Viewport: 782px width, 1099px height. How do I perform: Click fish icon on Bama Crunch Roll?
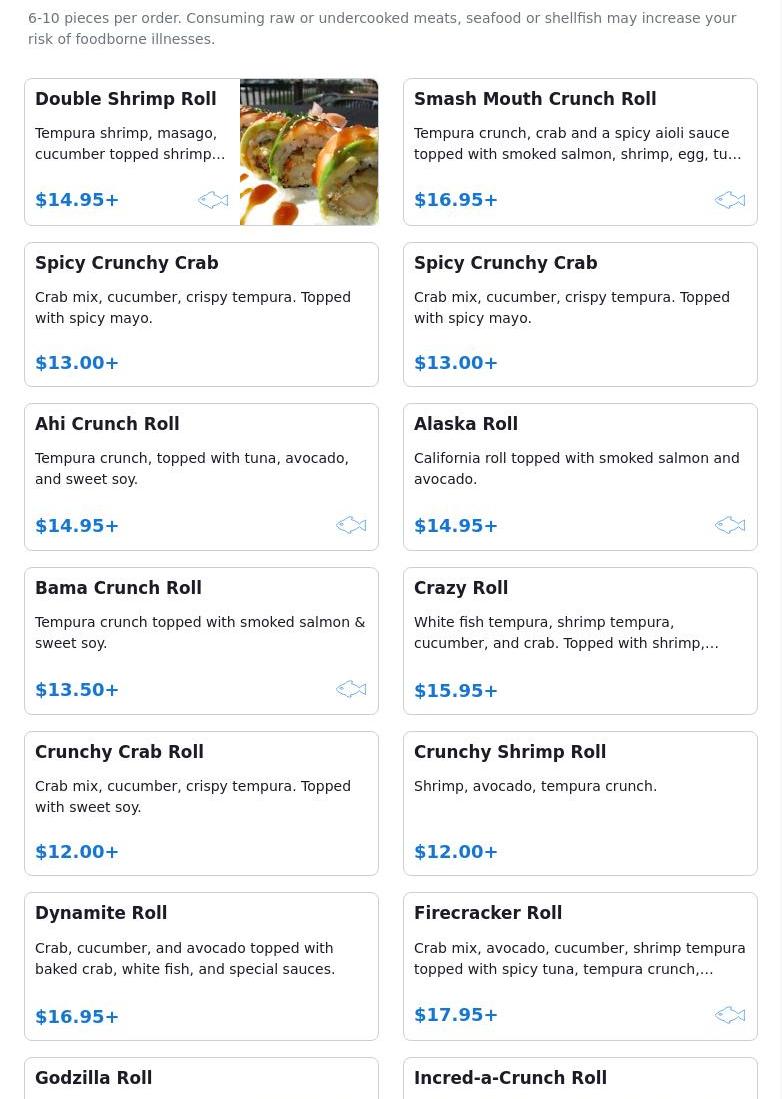tap(351, 689)
